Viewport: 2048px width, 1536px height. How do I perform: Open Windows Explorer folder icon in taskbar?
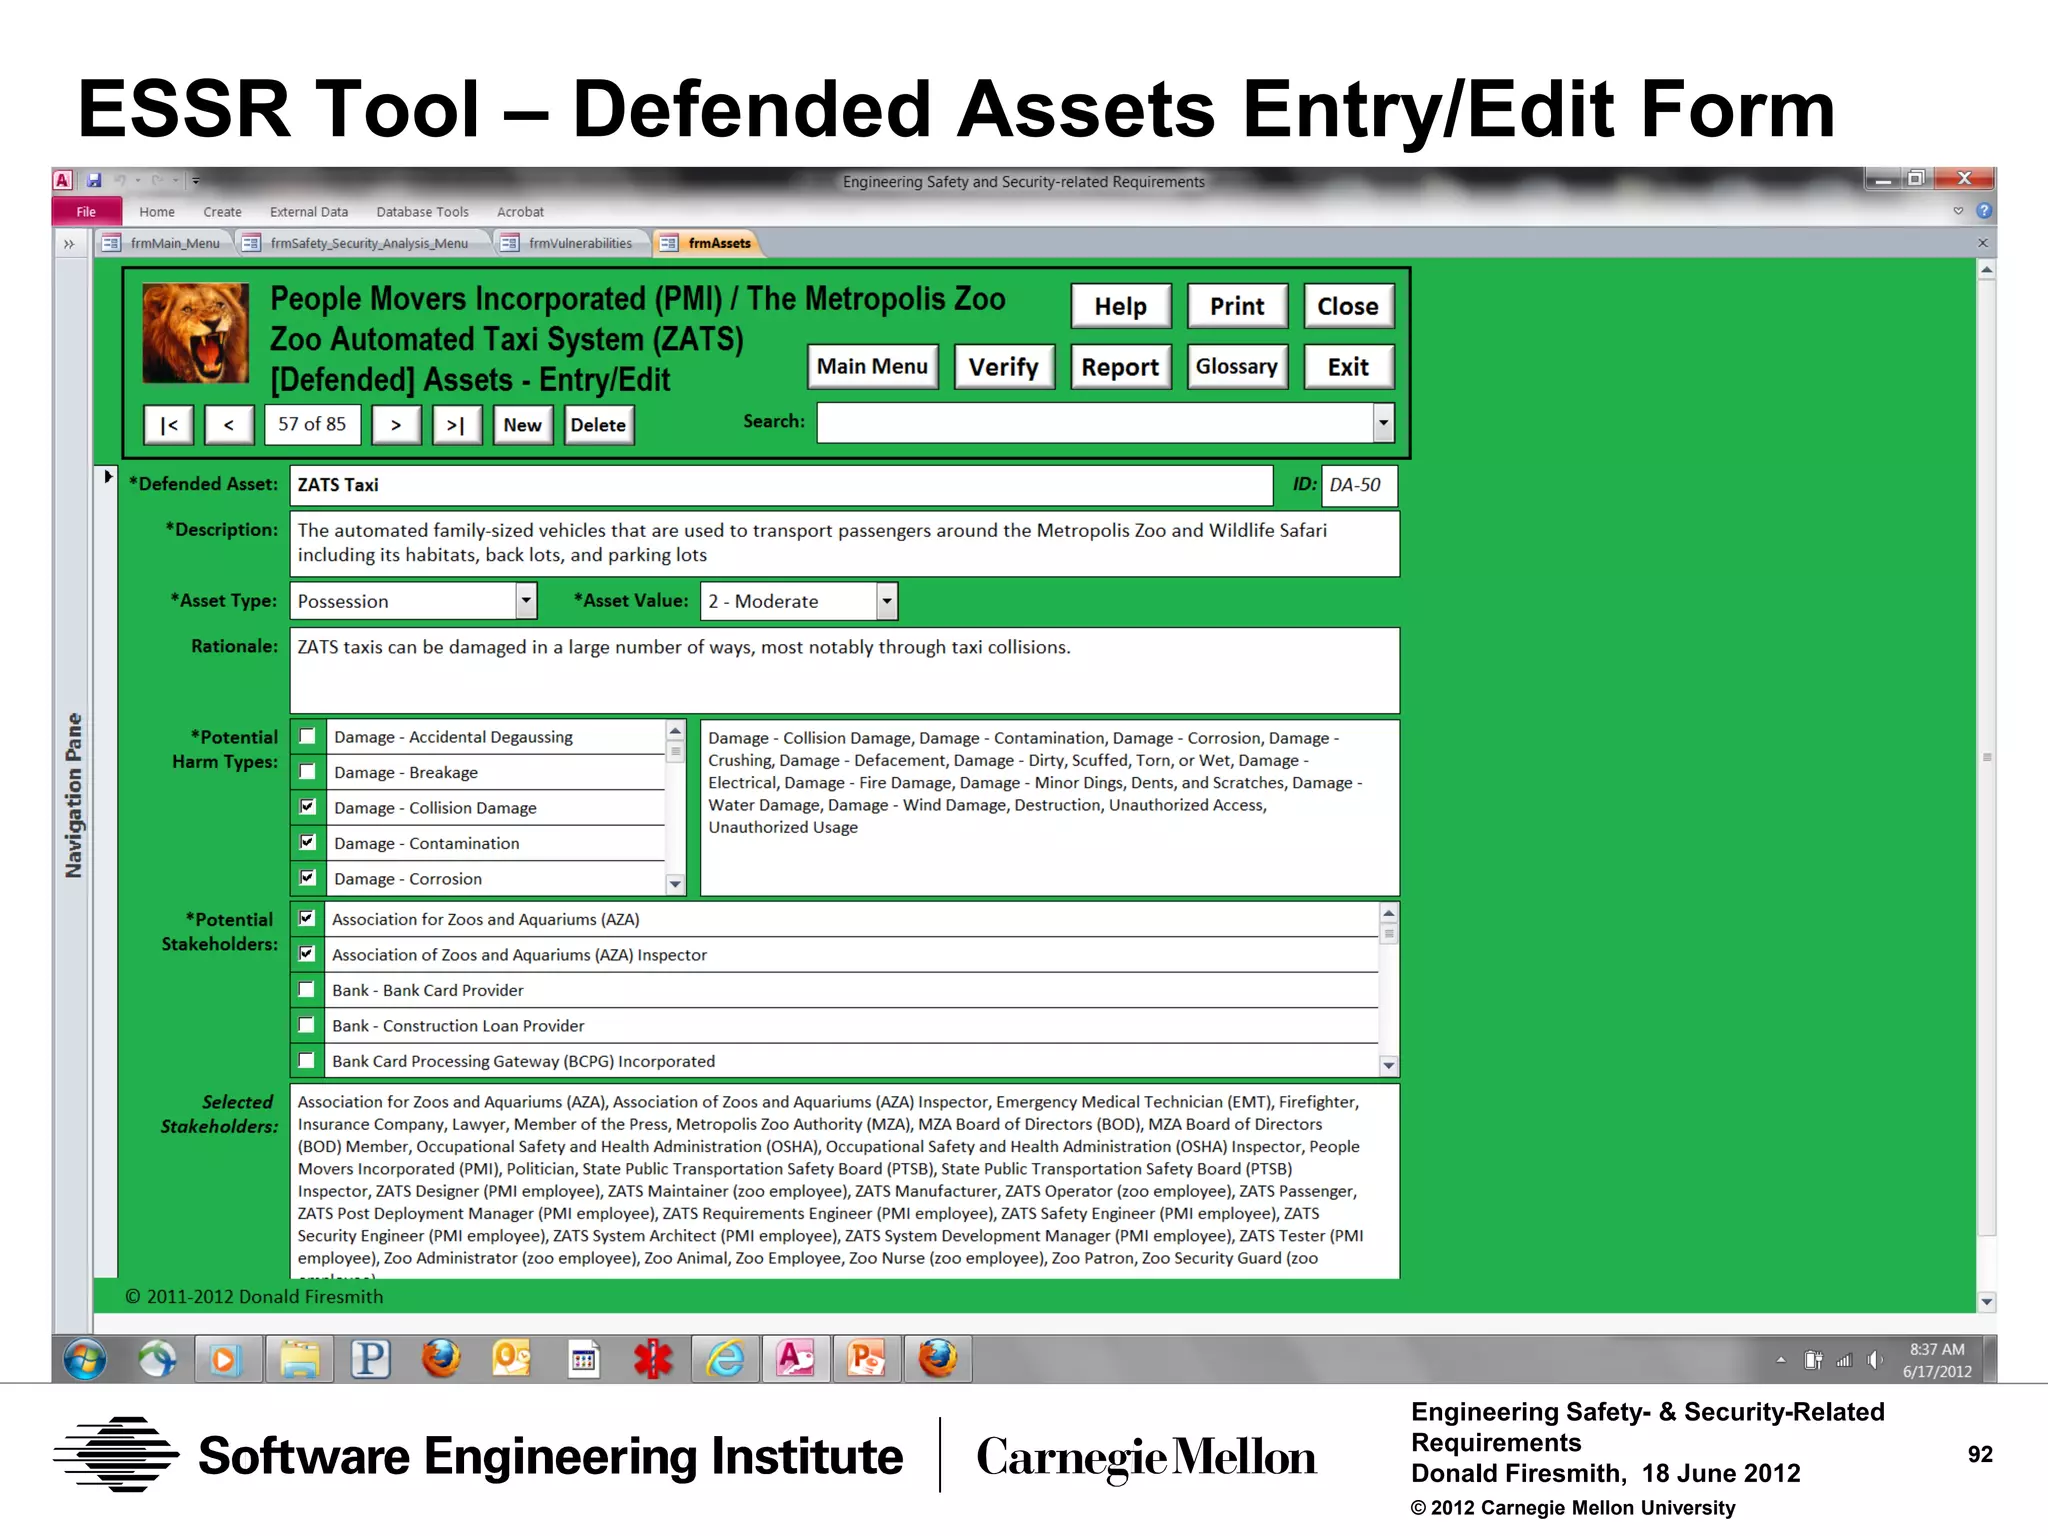[298, 1359]
